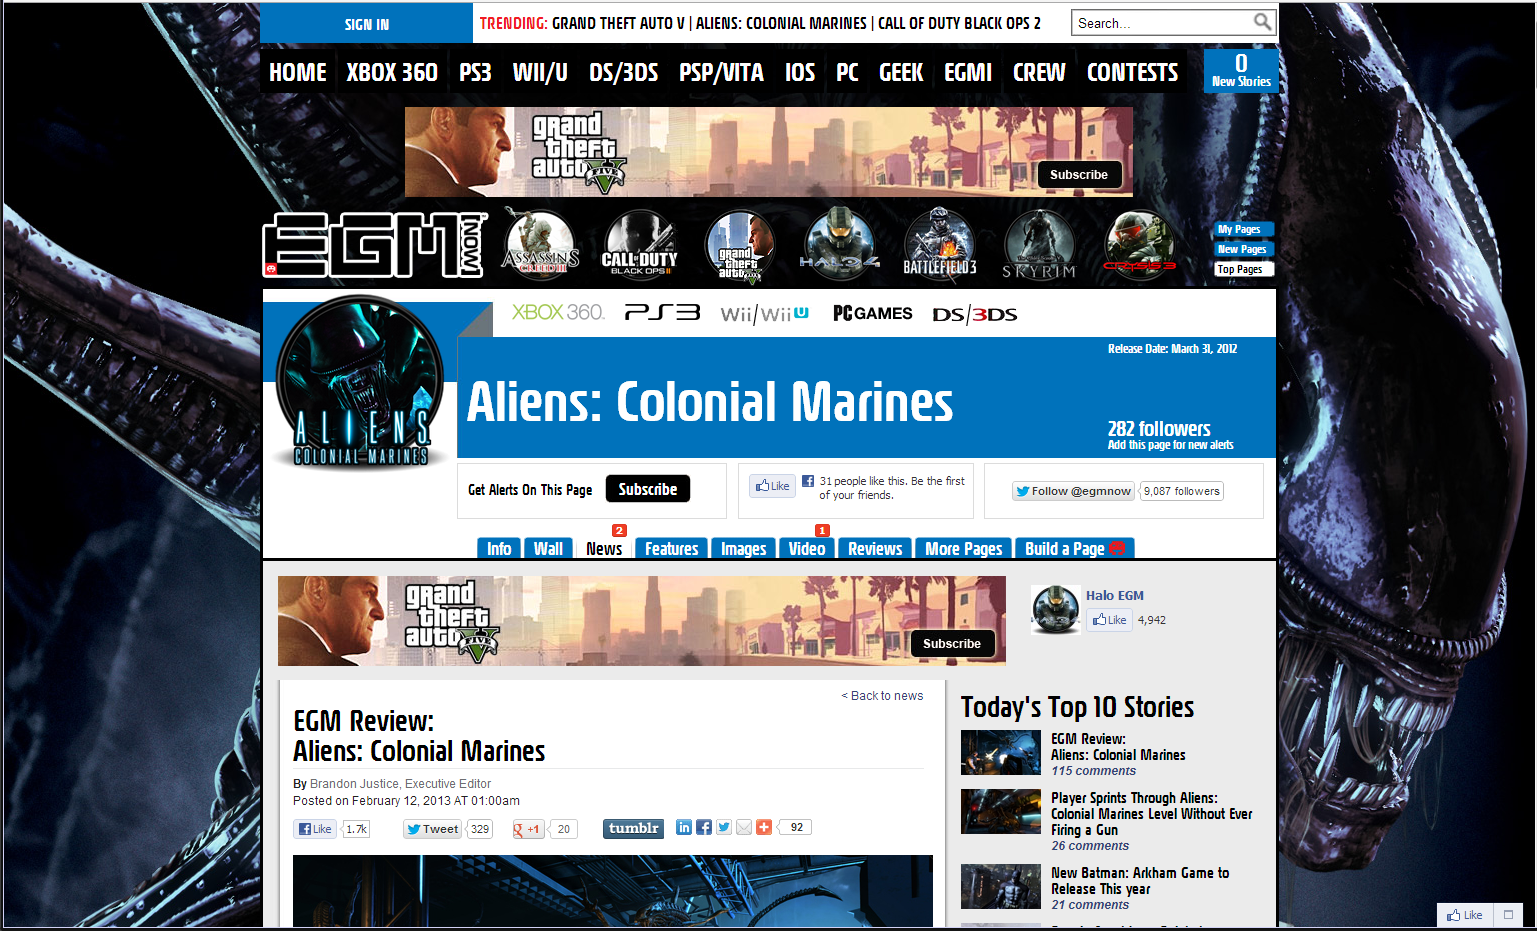Follow the Back to news link
The image size is (1537, 931).
tap(882, 696)
